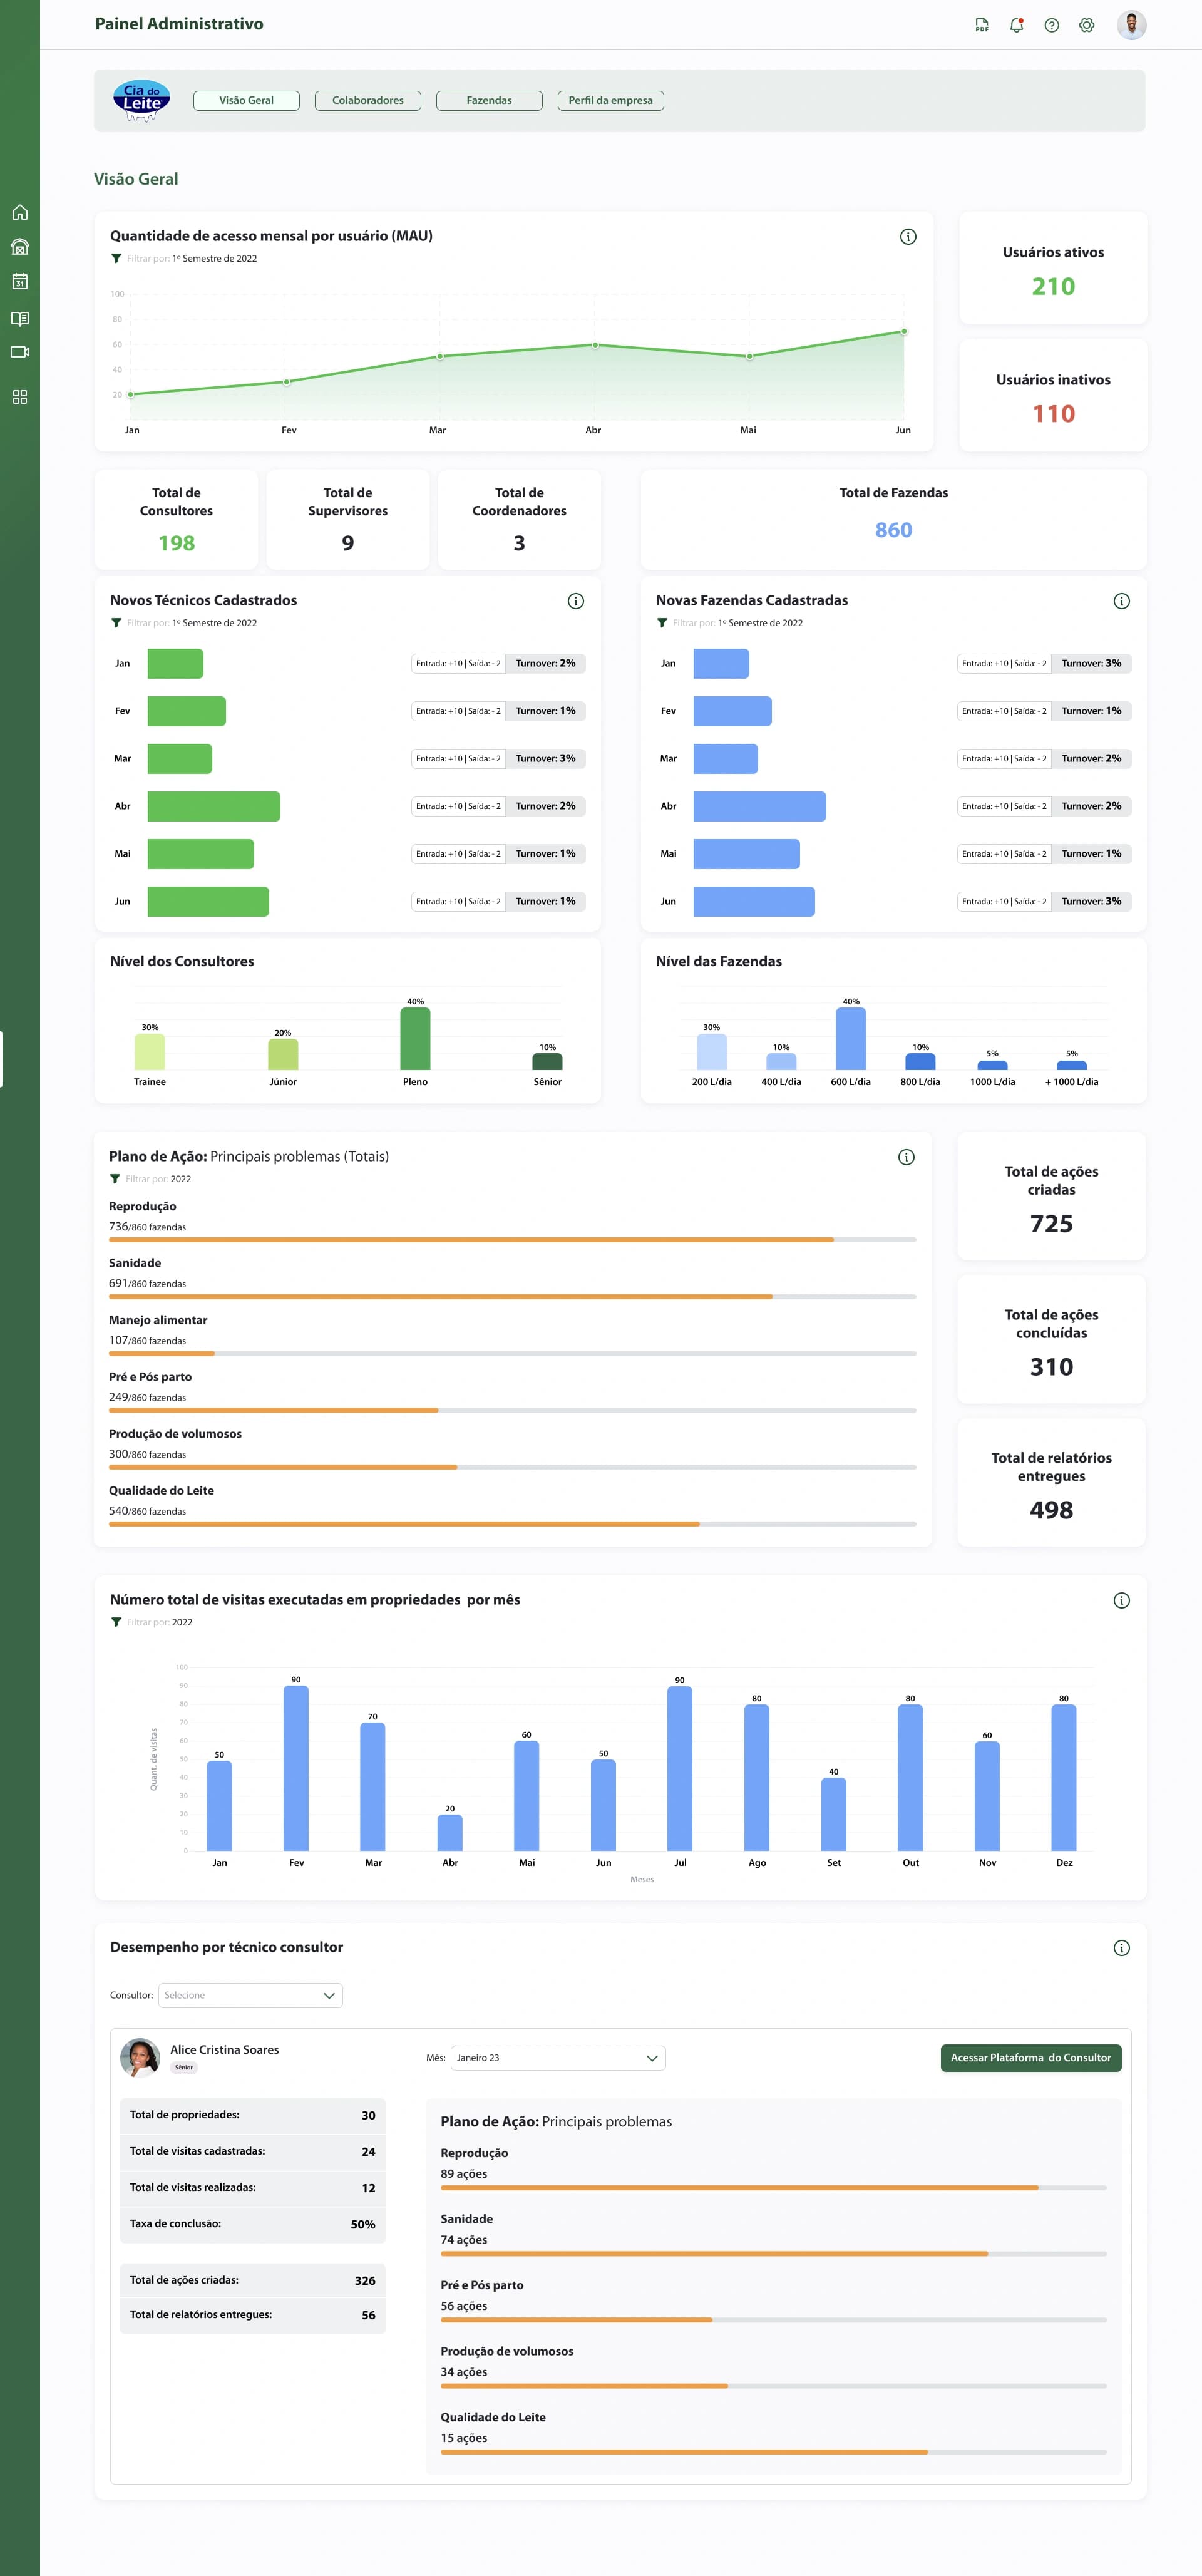The height and width of the screenshot is (2576, 1202).
Task: Click Total de Fazendas value 860
Action: [893, 530]
